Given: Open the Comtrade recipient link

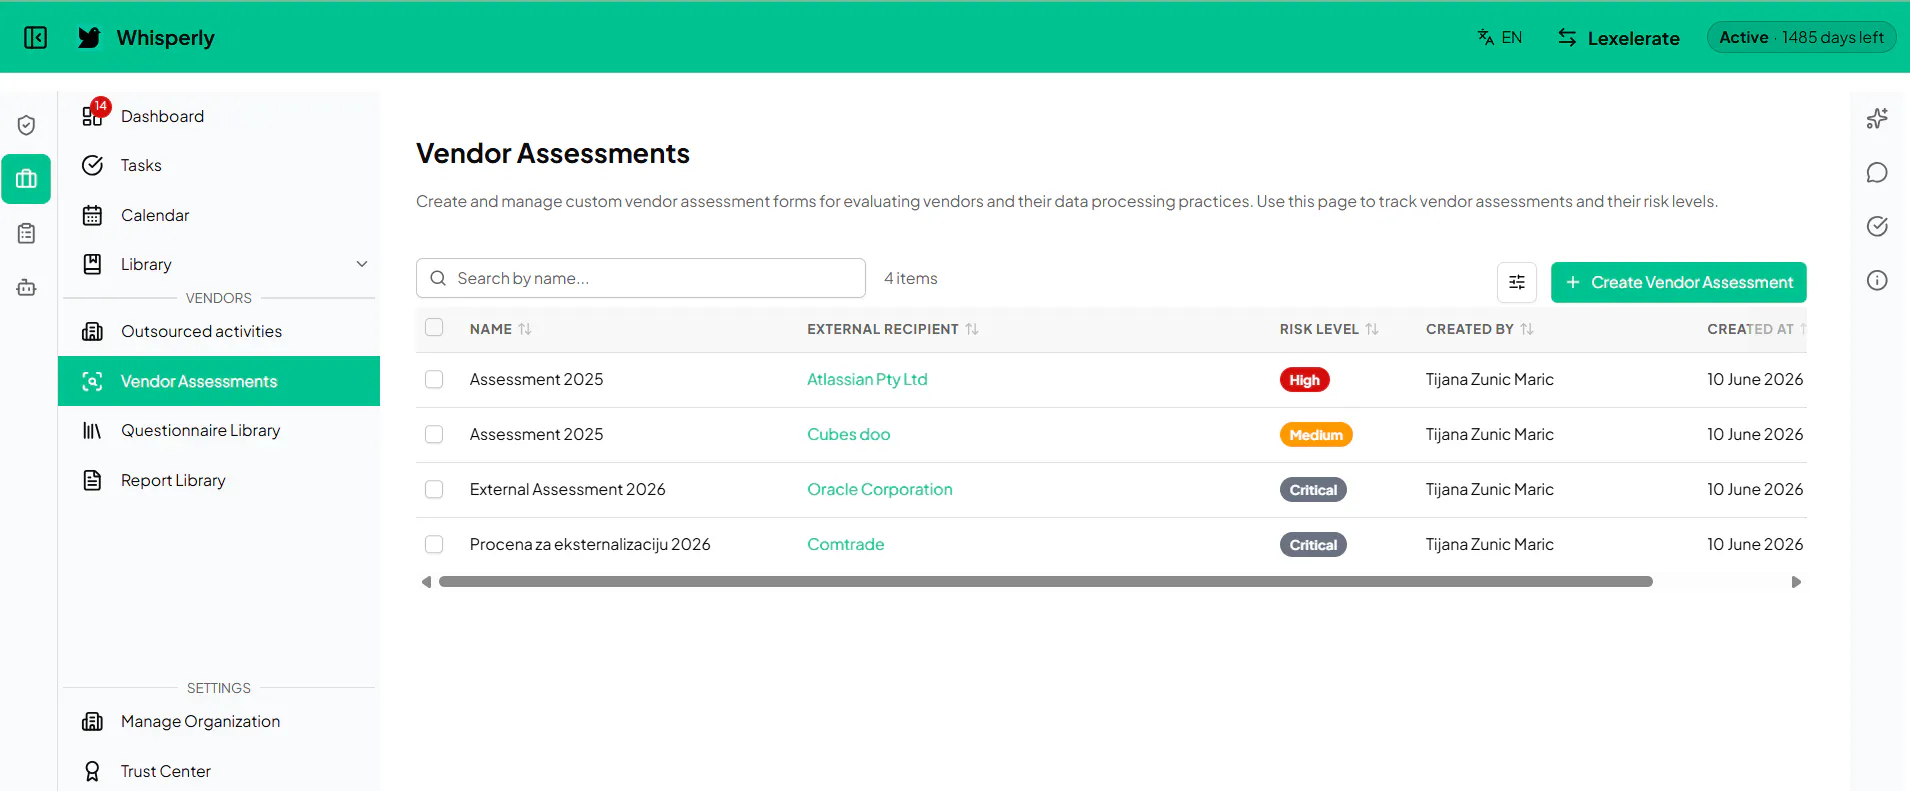Looking at the screenshot, I should click(846, 544).
